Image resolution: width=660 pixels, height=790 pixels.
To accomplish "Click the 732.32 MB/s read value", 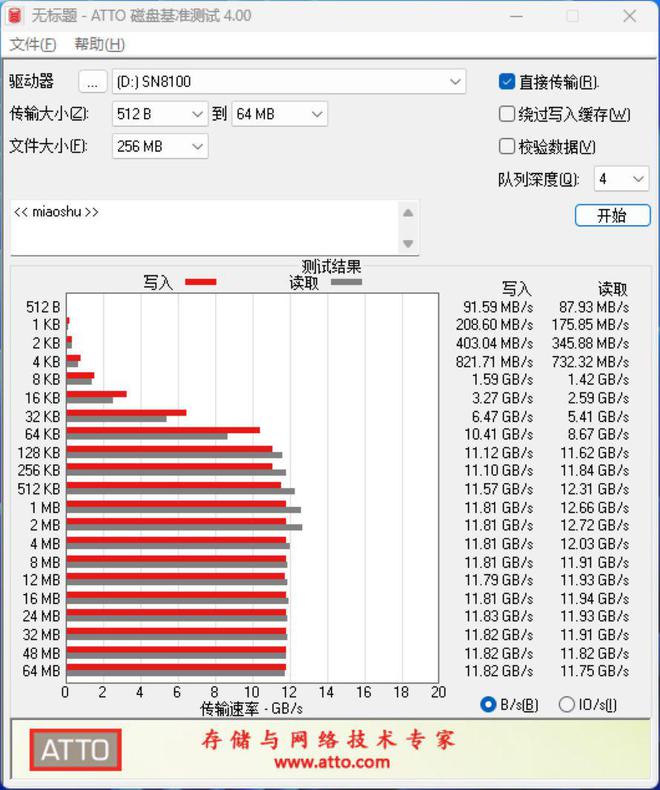I will pyautogui.click(x=590, y=362).
